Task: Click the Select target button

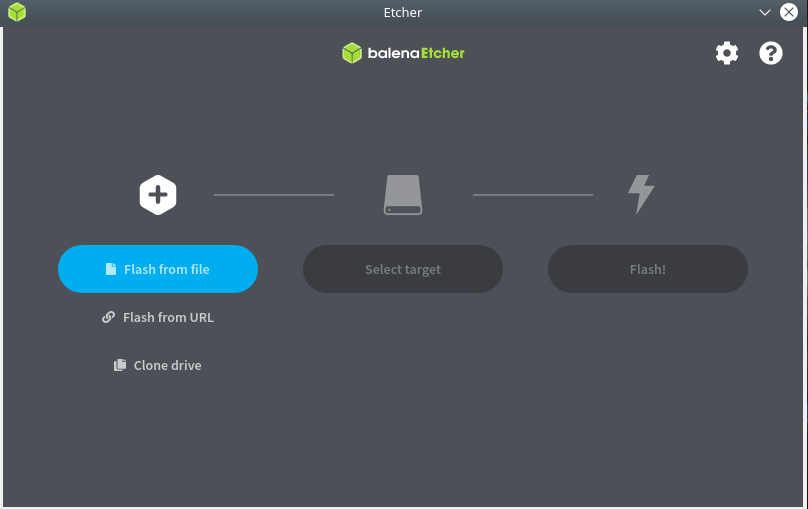Action: [403, 269]
